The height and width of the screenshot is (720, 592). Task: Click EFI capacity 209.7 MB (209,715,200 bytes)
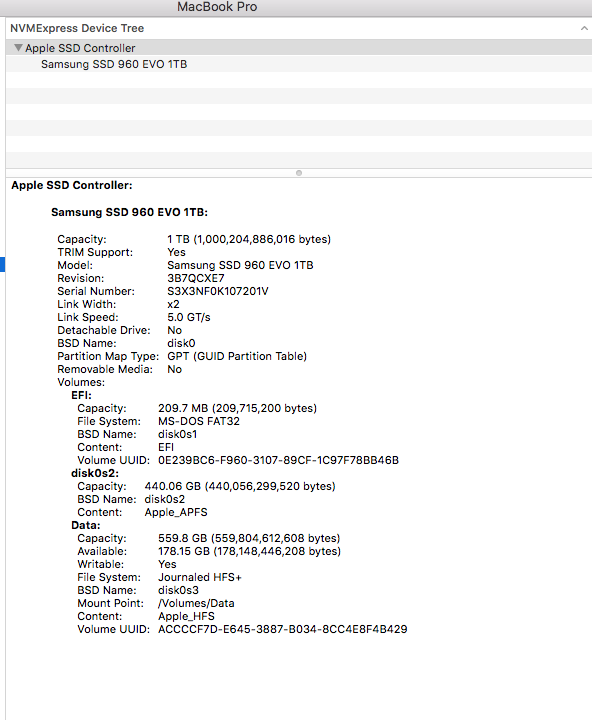point(237,408)
